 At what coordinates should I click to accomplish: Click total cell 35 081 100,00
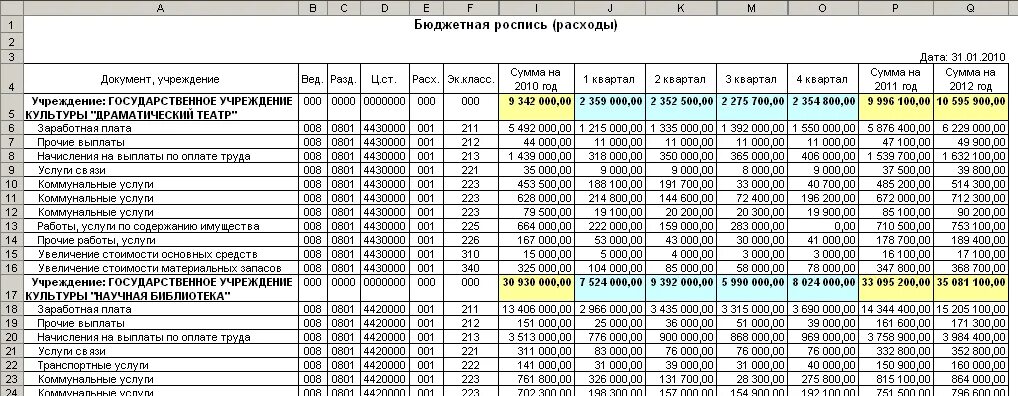[x=971, y=288]
